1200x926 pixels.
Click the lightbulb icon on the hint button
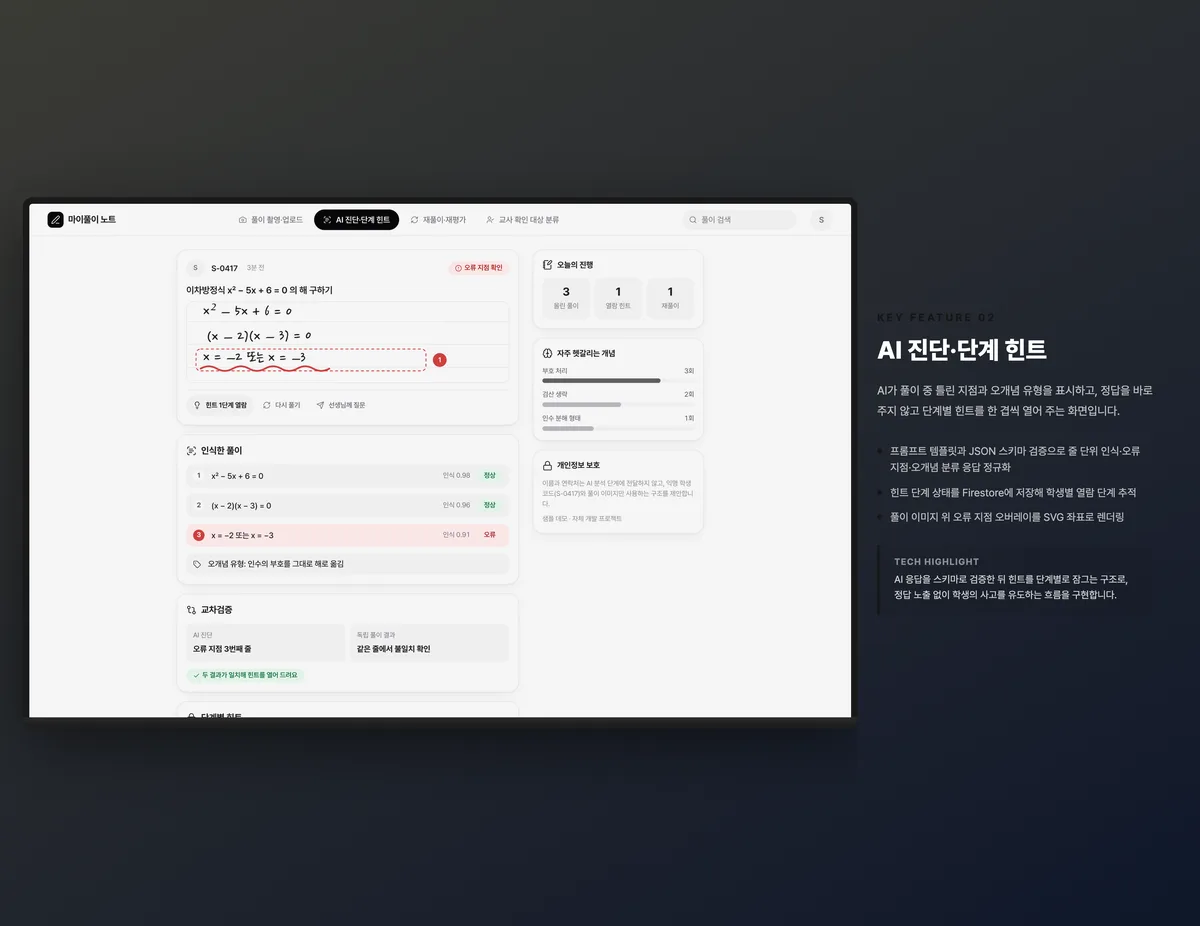[x=197, y=405]
